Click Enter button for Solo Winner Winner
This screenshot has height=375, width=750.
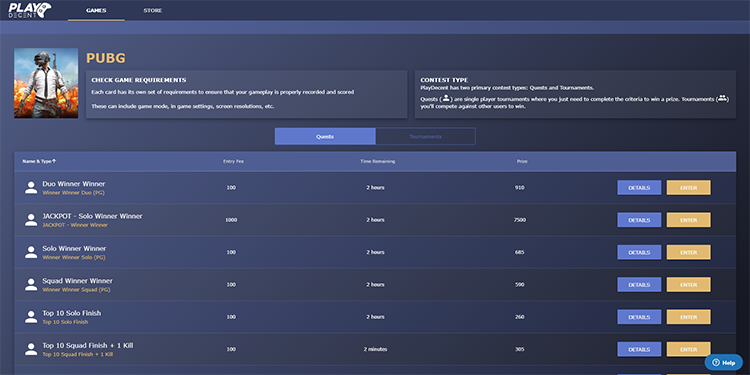tap(688, 252)
